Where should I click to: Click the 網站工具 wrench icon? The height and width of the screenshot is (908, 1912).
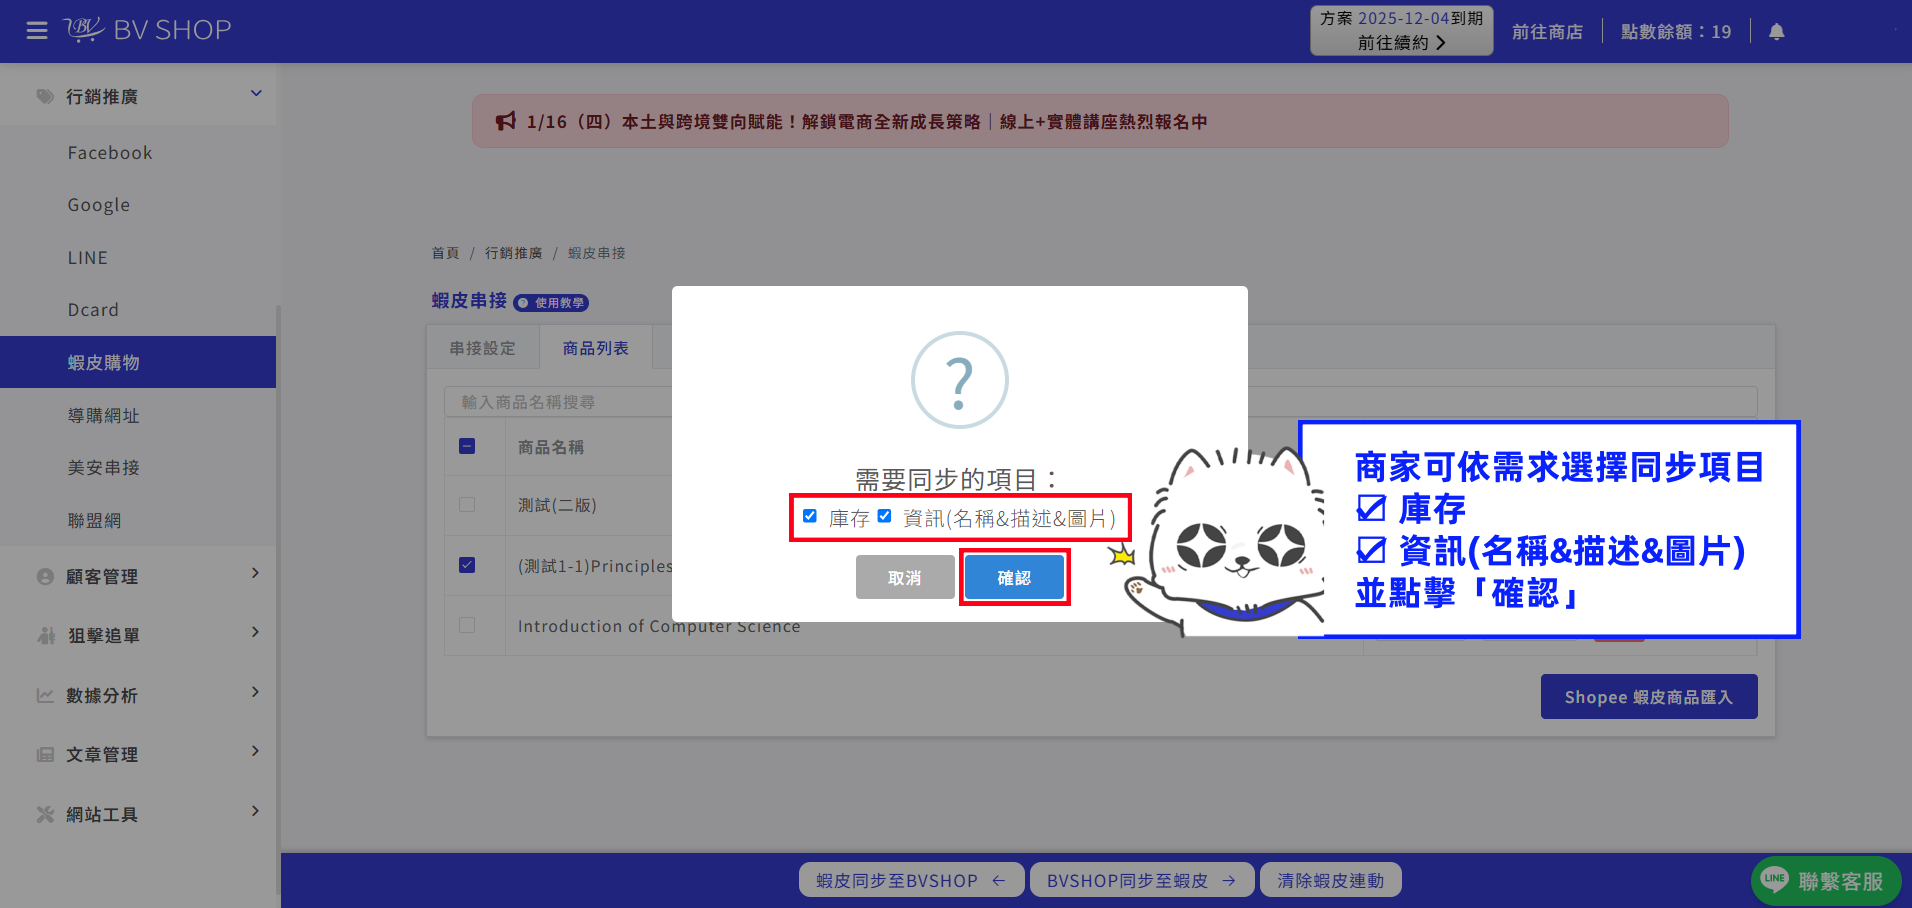[x=45, y=814]
